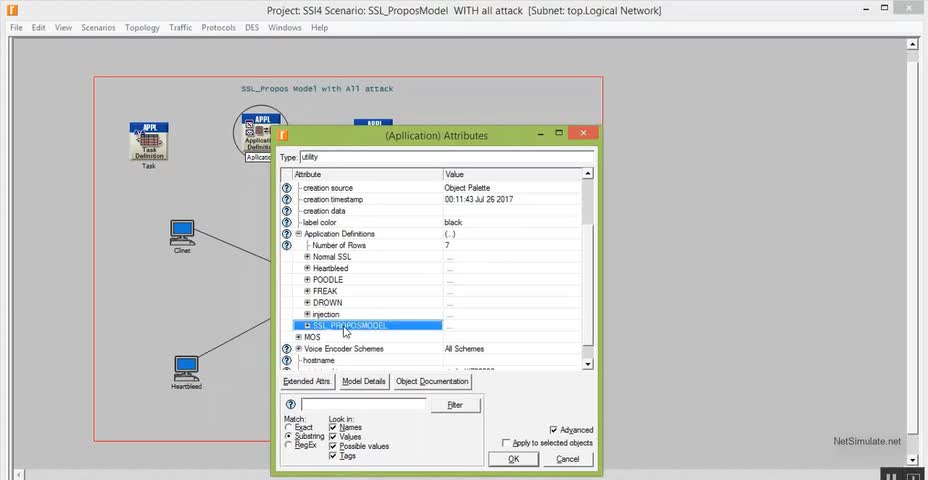This screenshot has width=928, height=480.
Task: Click help icon for label color
Action: click(x=286, y=223)
